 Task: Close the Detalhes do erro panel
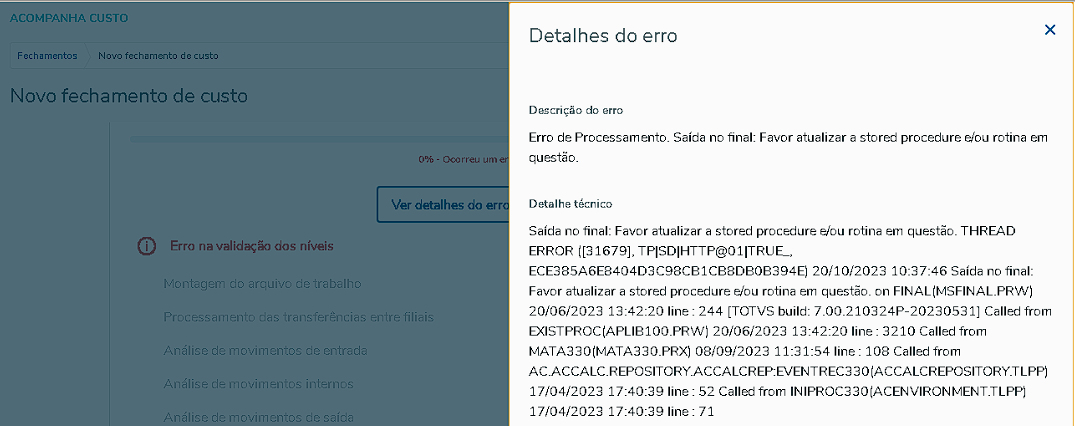pyautogui.click(x=1050, y=30)
